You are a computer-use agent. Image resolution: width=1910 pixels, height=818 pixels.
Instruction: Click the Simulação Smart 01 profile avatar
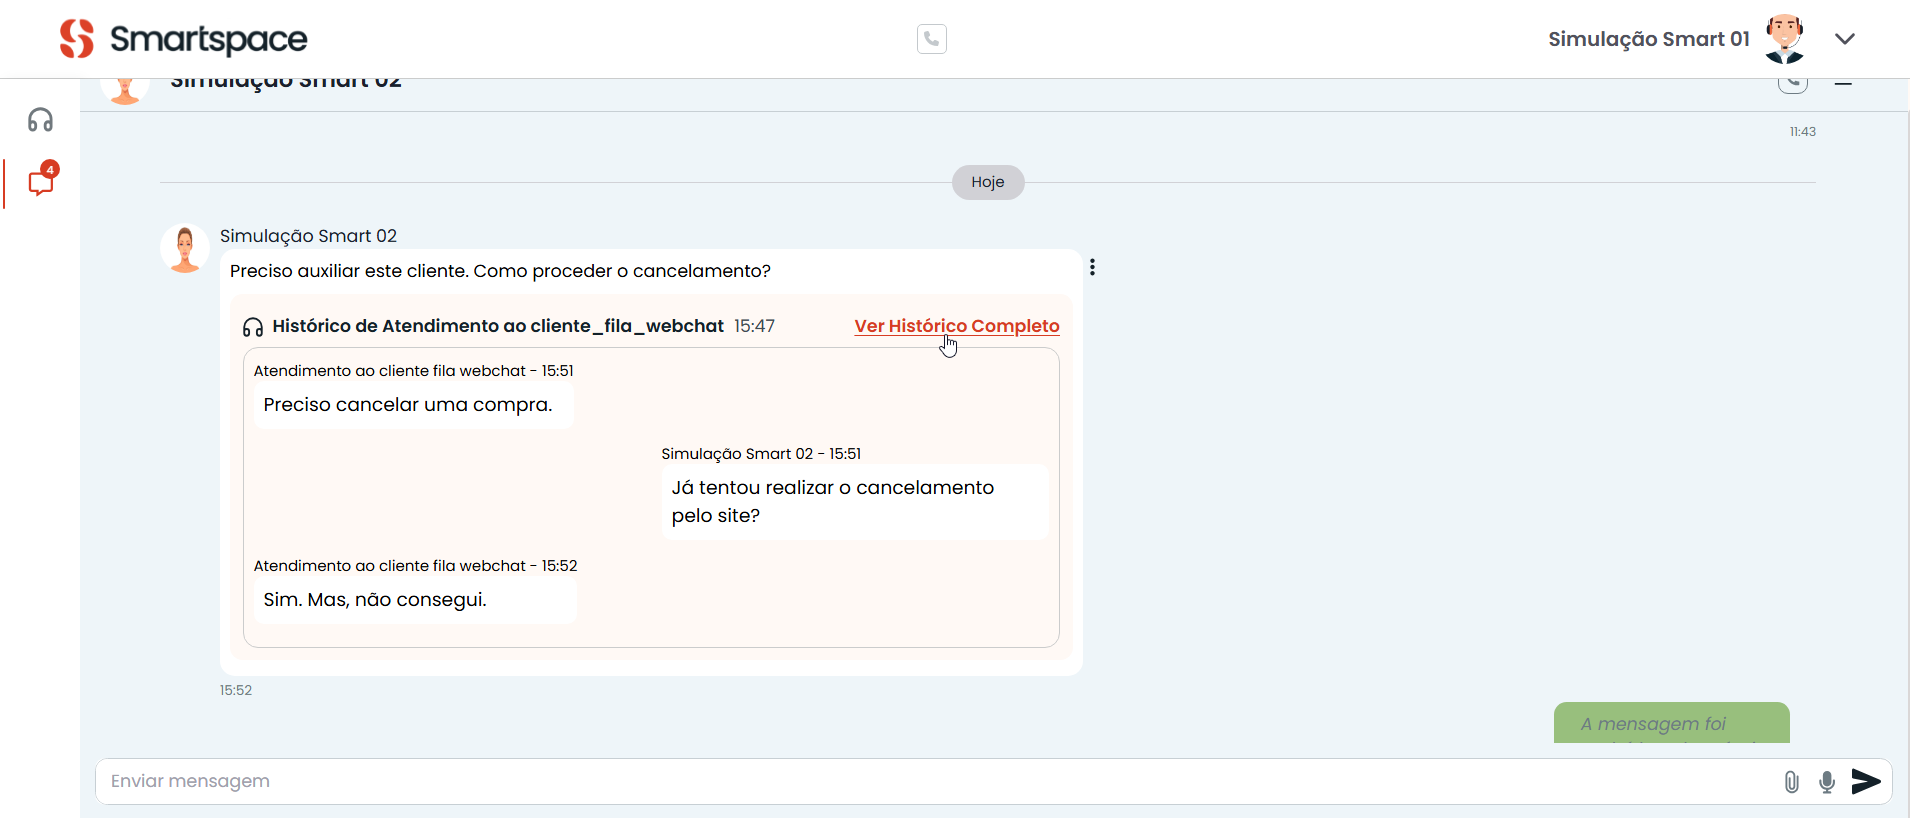(x=1784, y=39)
